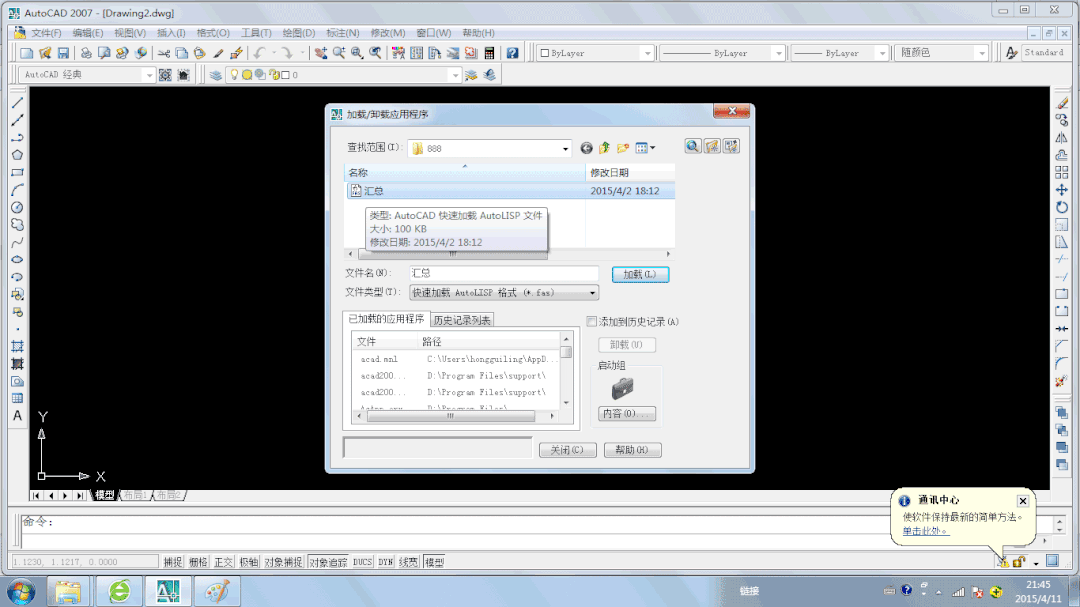Toggle 对象捕捉 object snap in status bar
Image resolution: width=1080 pixels, height=607 pixels.
[283, 562]
